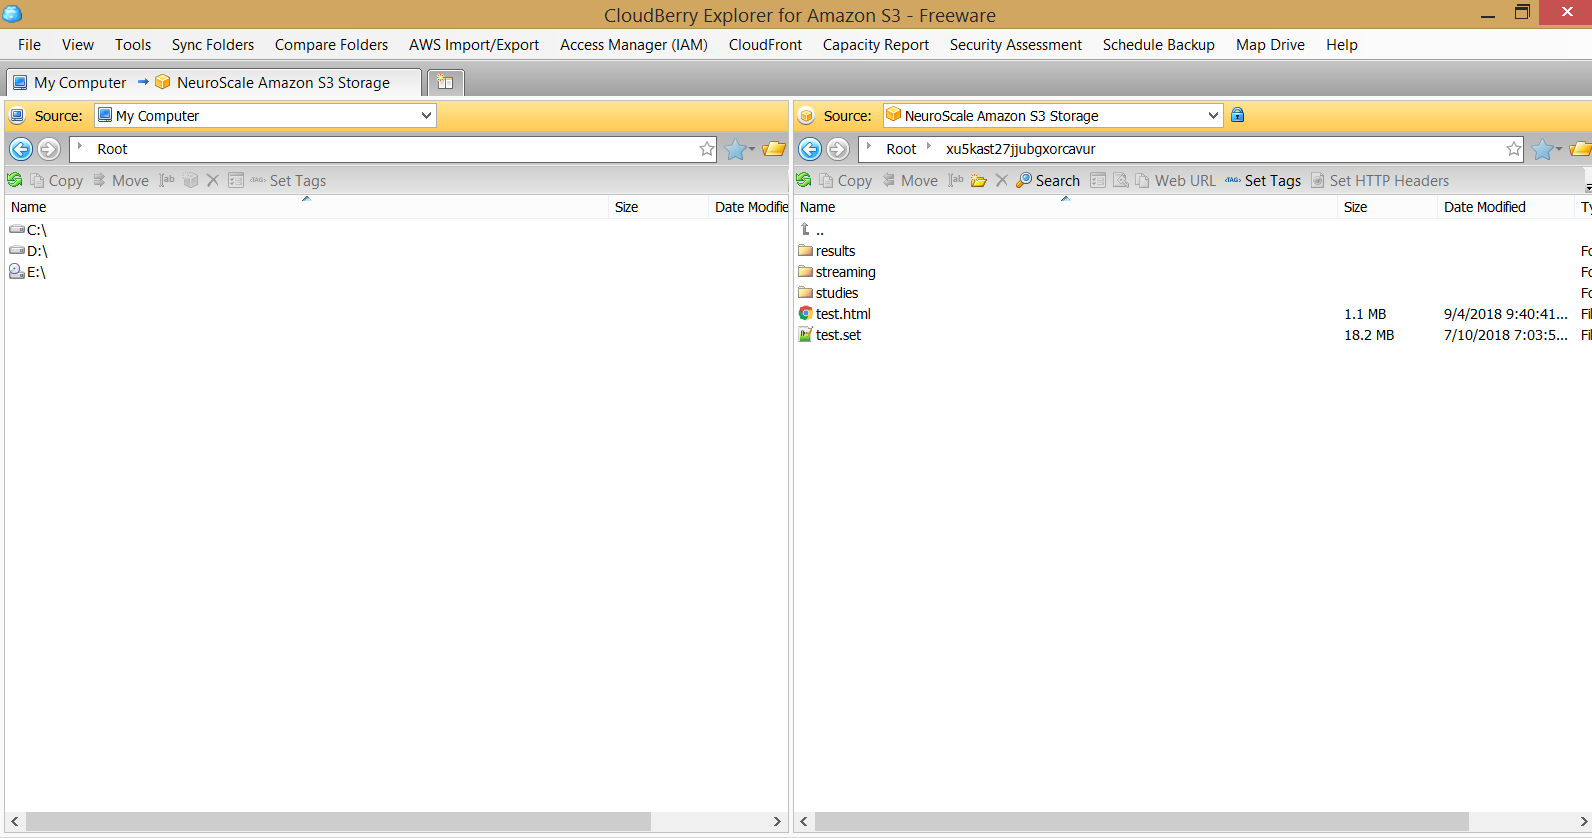Open folder icon beside left pane favorites

pos(774,149)
